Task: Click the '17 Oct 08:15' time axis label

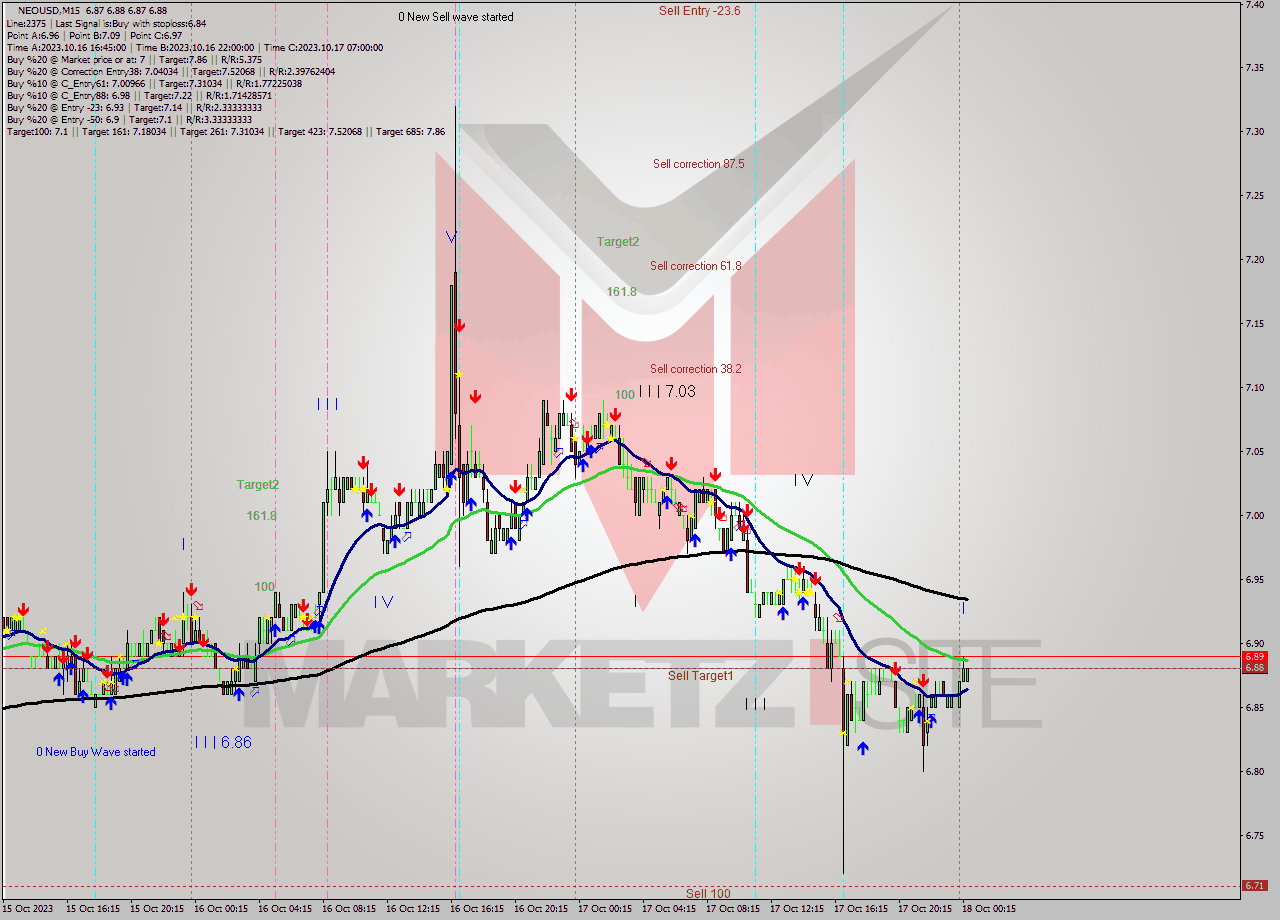Action: tap(732, 909)
